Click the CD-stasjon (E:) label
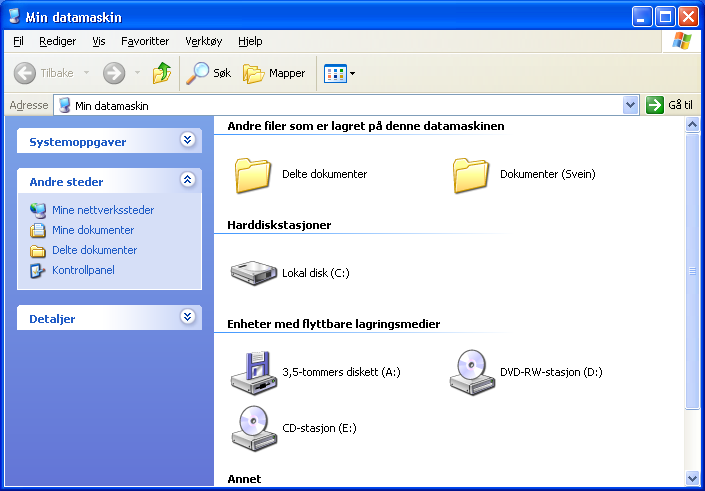 pyautogui.click(x=319, y=428)
